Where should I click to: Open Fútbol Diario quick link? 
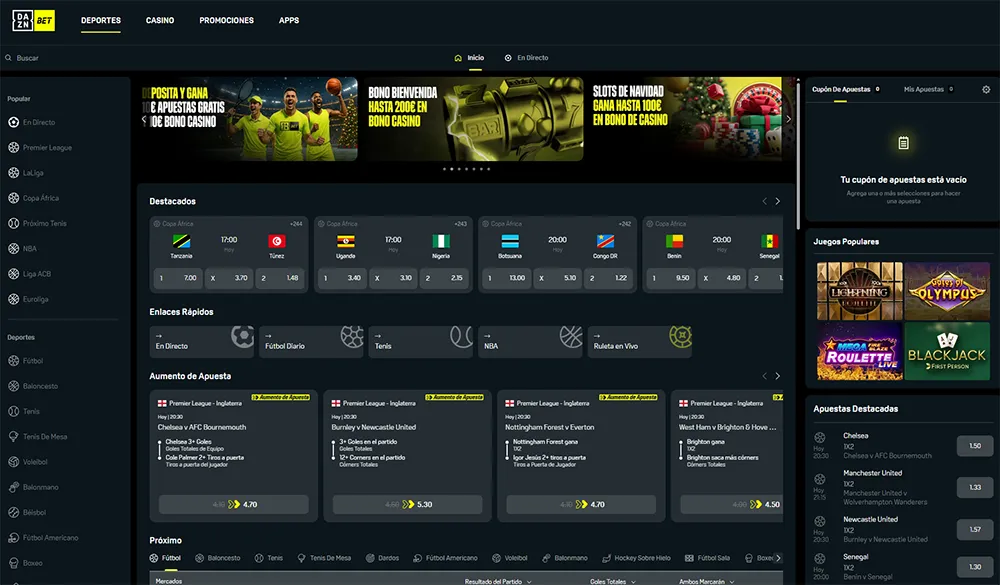[311, 342]
